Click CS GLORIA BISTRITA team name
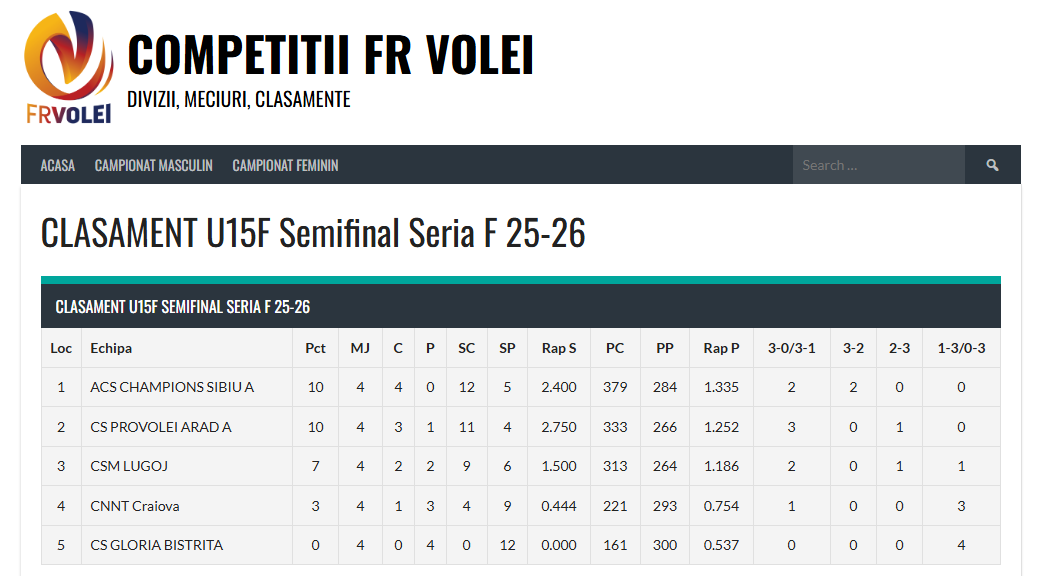The height and width of the screenshot is (576, 1038). click(x=157, y=545)
